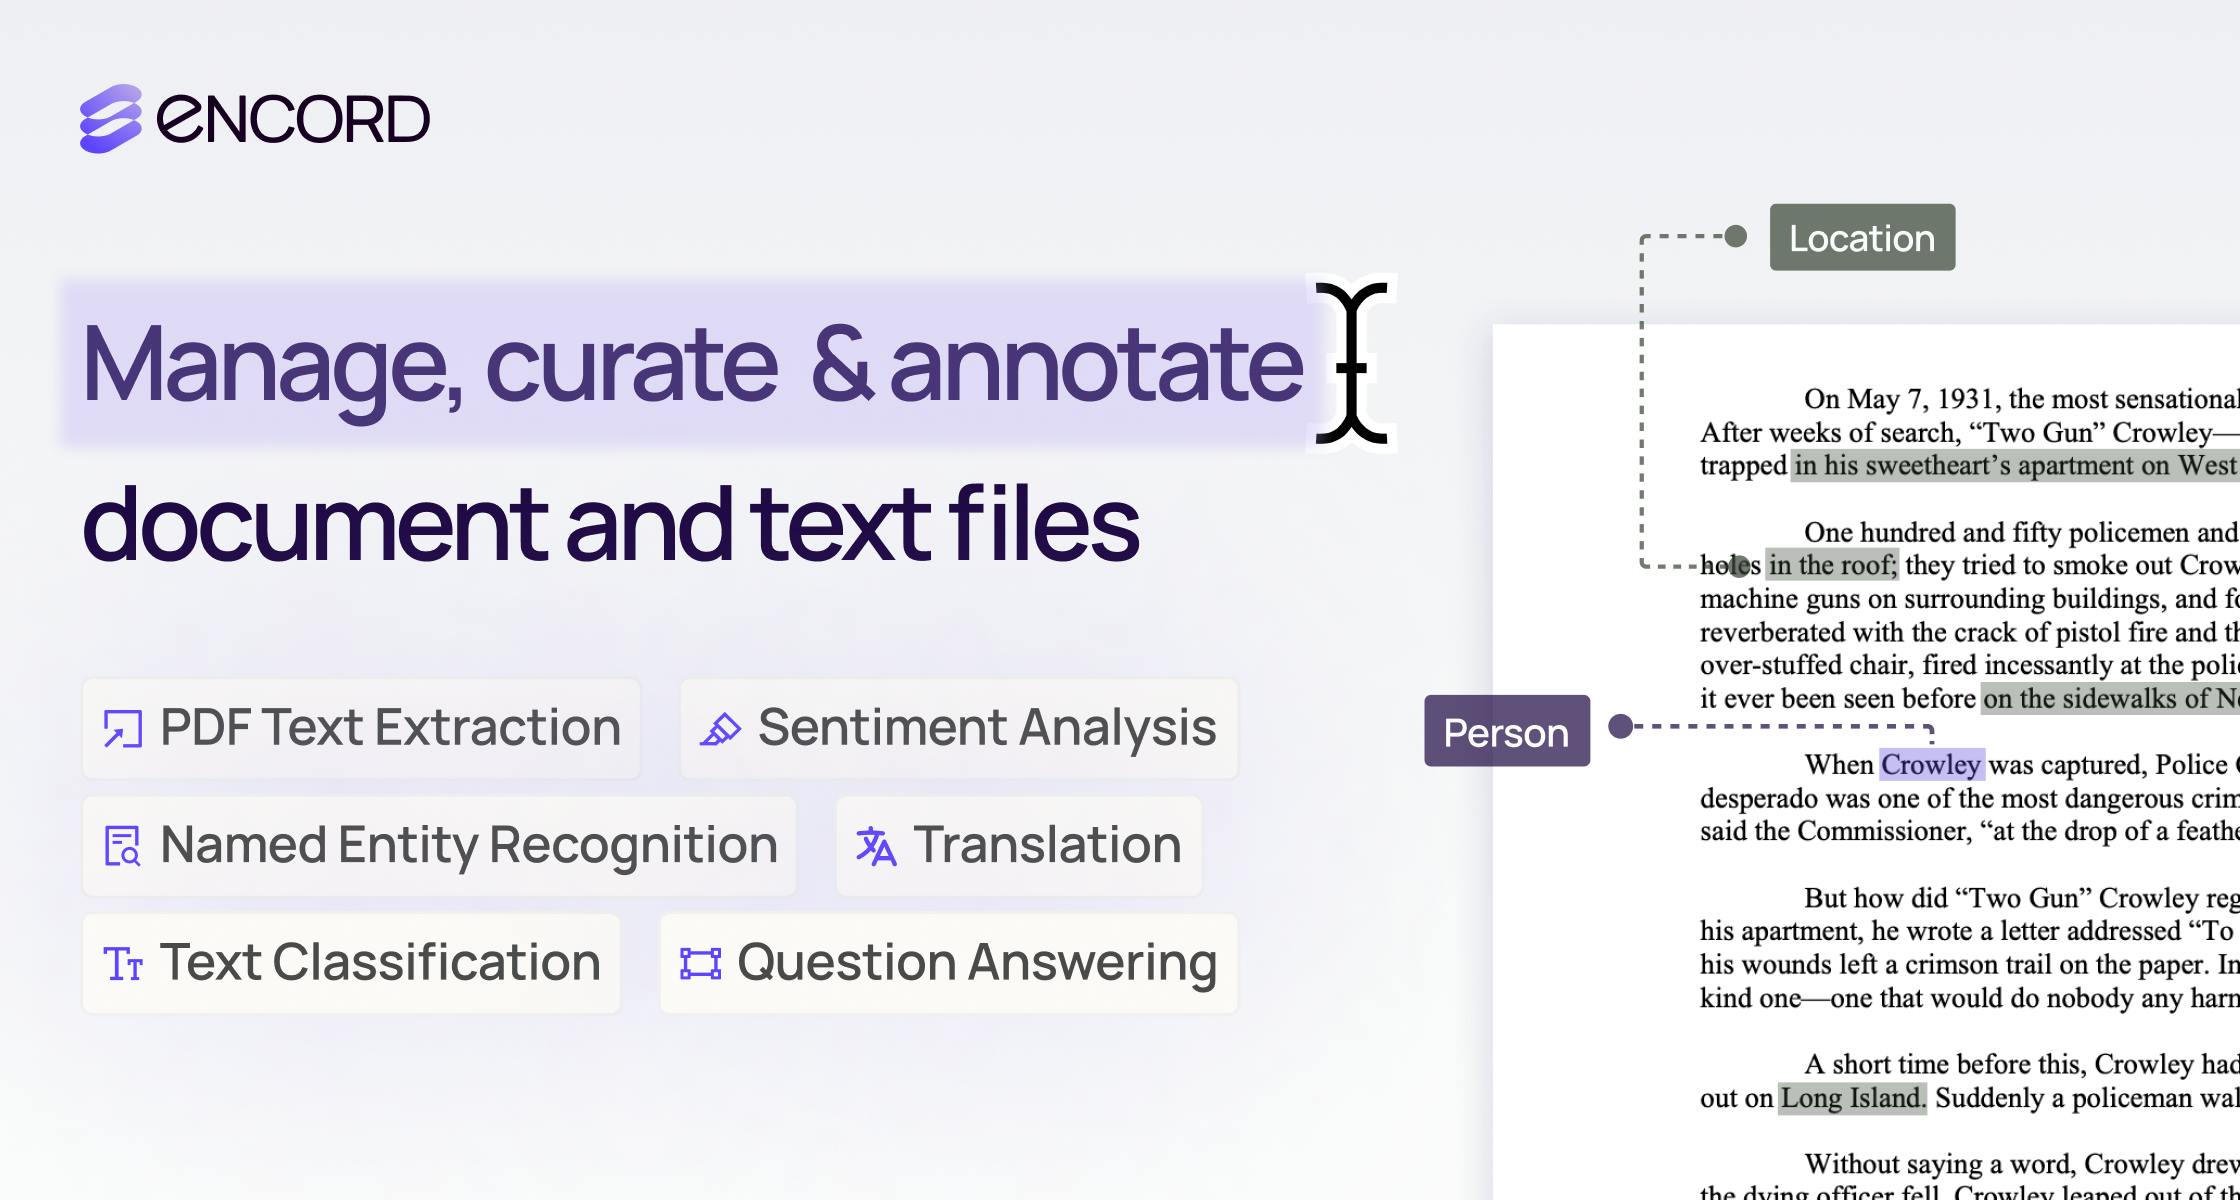The image size is (2240, 1200).
Task: Click the Named Entity Recognition icon
Action: [x=123, y=844]
